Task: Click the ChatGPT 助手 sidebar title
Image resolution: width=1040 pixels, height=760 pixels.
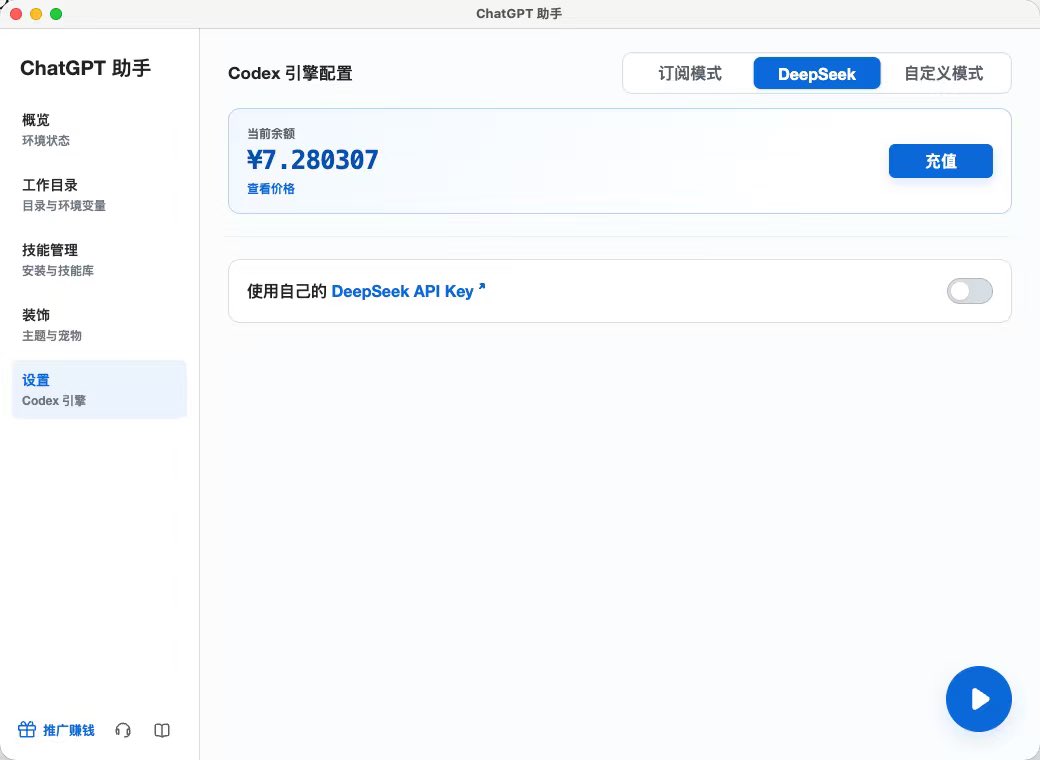Action: (x=86, y=68)
